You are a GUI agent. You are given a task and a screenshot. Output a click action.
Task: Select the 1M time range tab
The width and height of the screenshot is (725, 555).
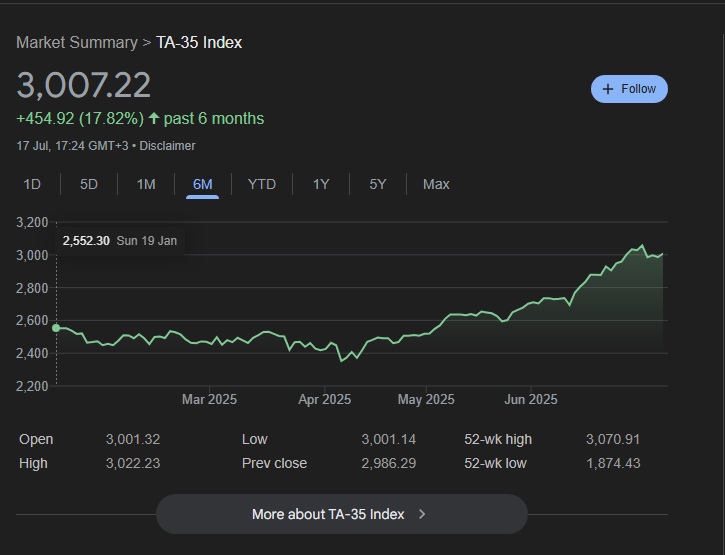click(x=146, y=184)
